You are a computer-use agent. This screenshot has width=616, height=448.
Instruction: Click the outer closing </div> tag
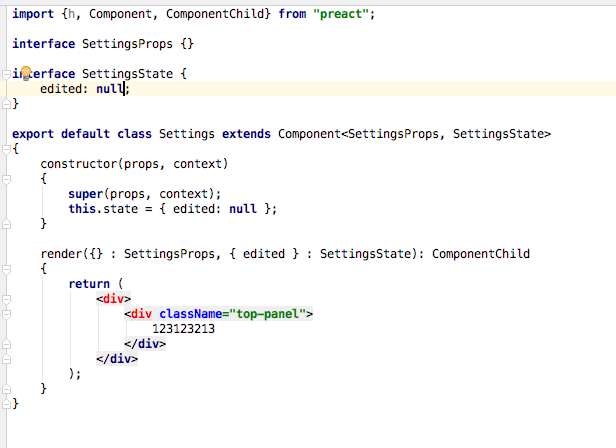click(116, 359)
